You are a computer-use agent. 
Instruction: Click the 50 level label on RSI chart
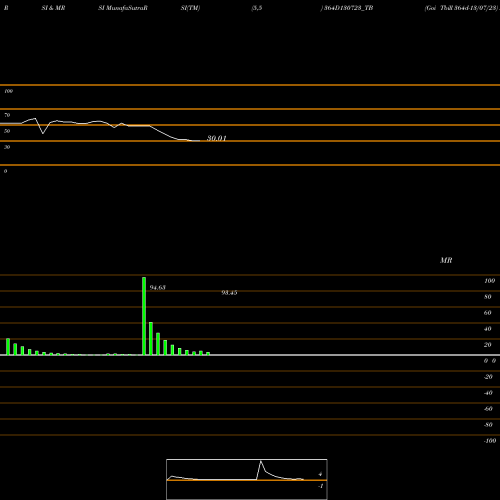7,131
